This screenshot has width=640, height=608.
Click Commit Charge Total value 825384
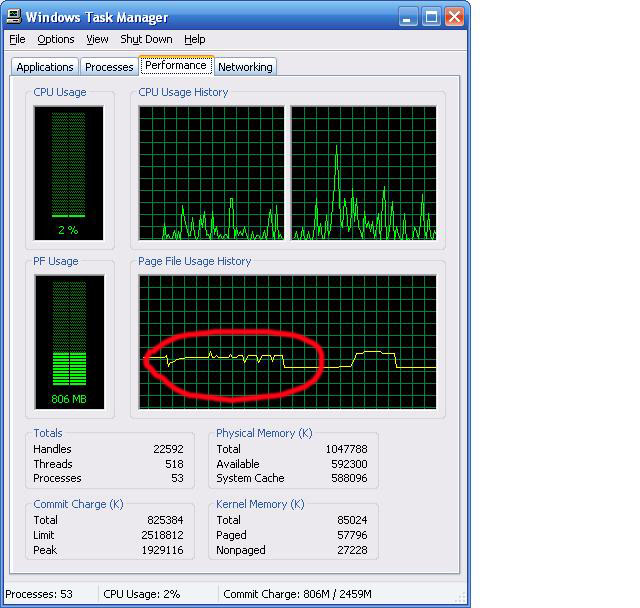pyautogui.click(x=165, y=520)
